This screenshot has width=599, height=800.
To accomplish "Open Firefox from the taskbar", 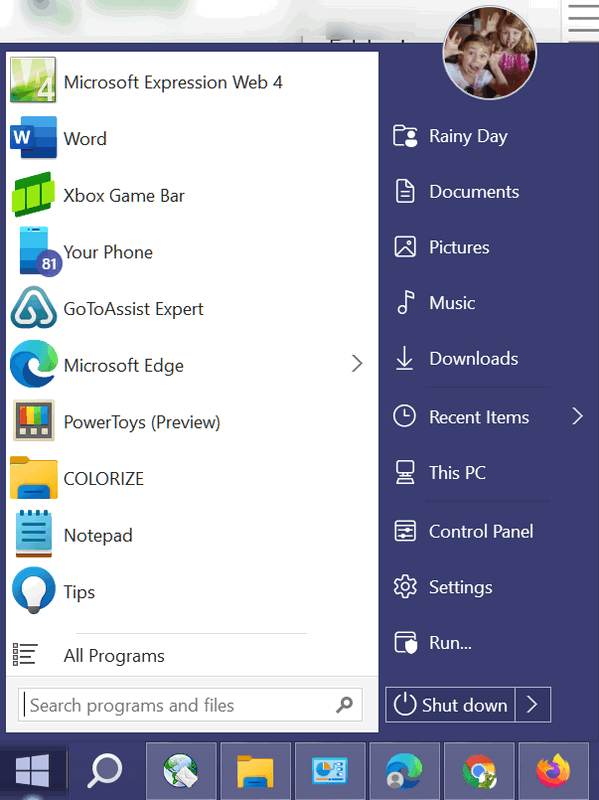I will [553, 770].
